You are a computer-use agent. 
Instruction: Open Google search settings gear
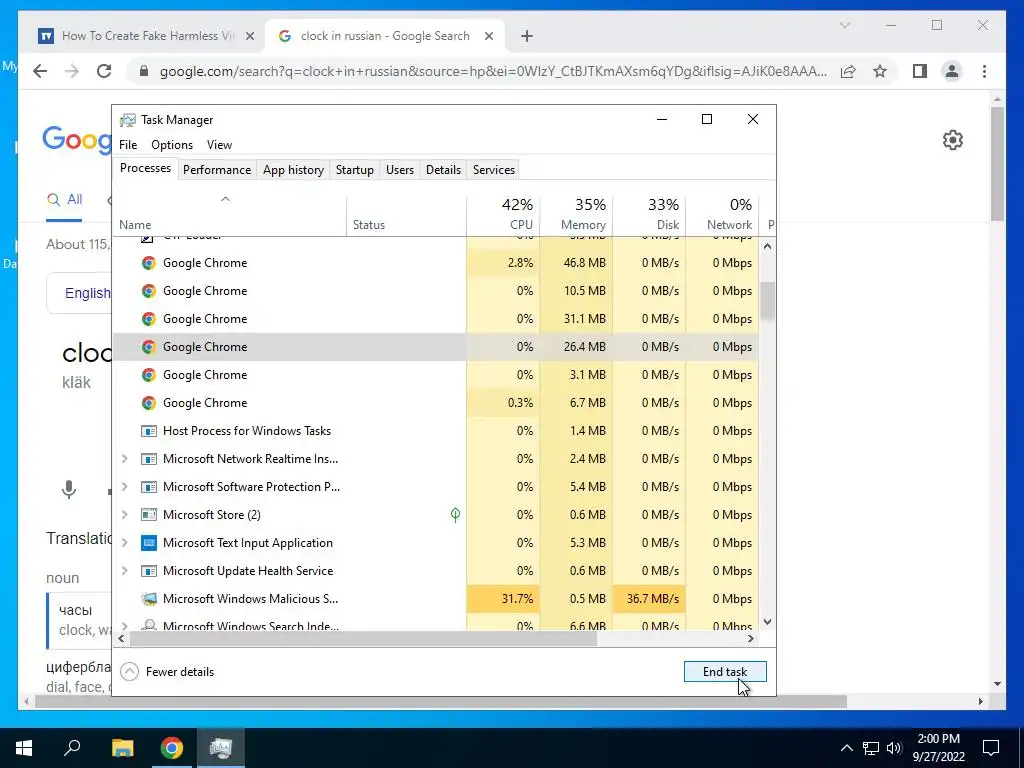953,140
